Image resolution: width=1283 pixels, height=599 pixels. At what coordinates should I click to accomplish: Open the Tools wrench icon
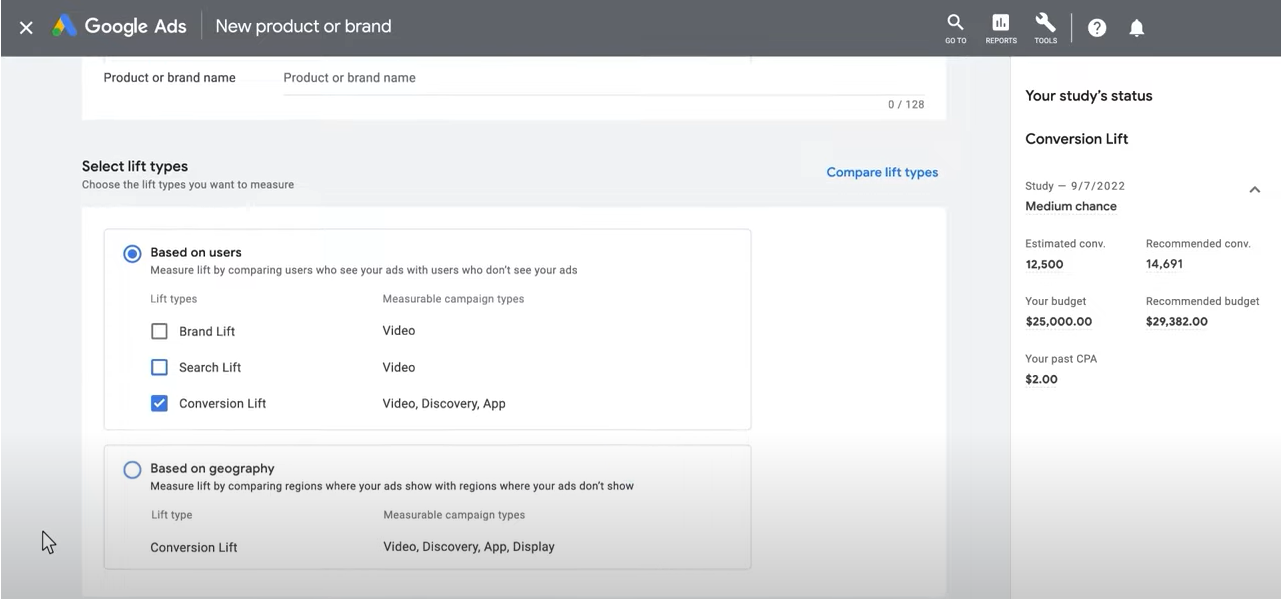1046,28
